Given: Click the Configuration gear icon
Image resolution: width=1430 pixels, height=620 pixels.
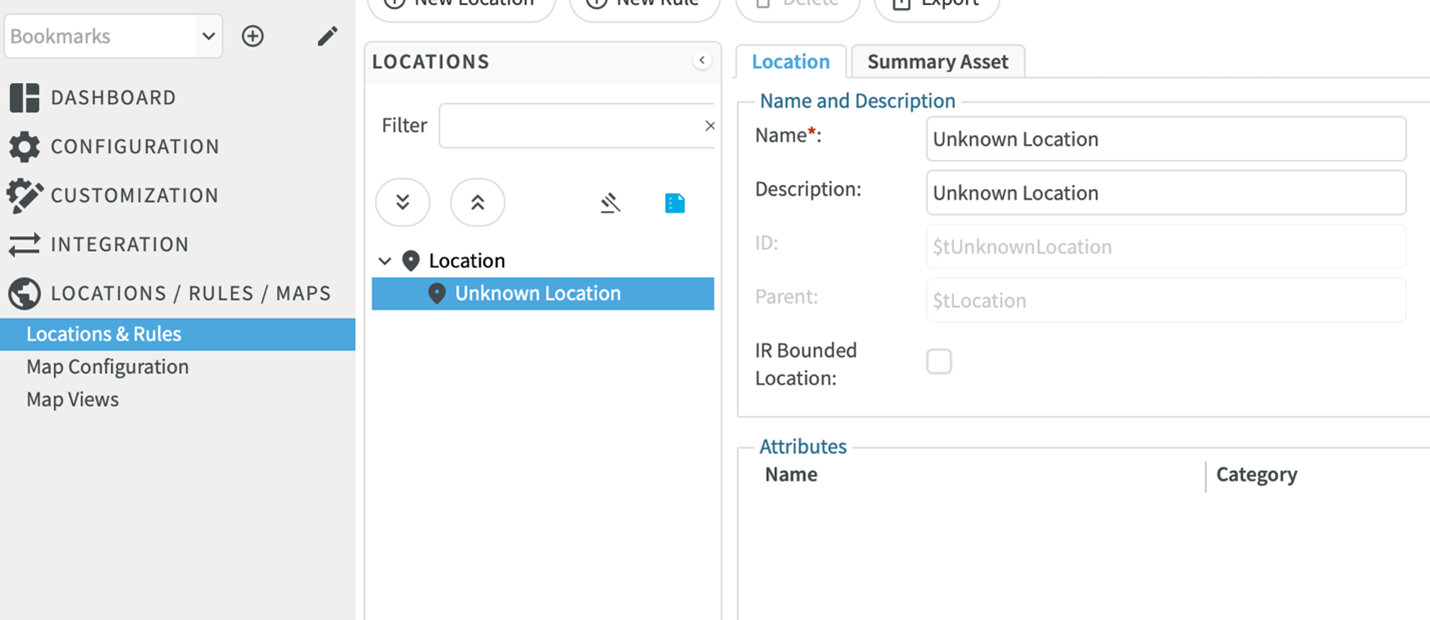Looking at the screenshot, I should pyautogui.click(x=24, y=147).
